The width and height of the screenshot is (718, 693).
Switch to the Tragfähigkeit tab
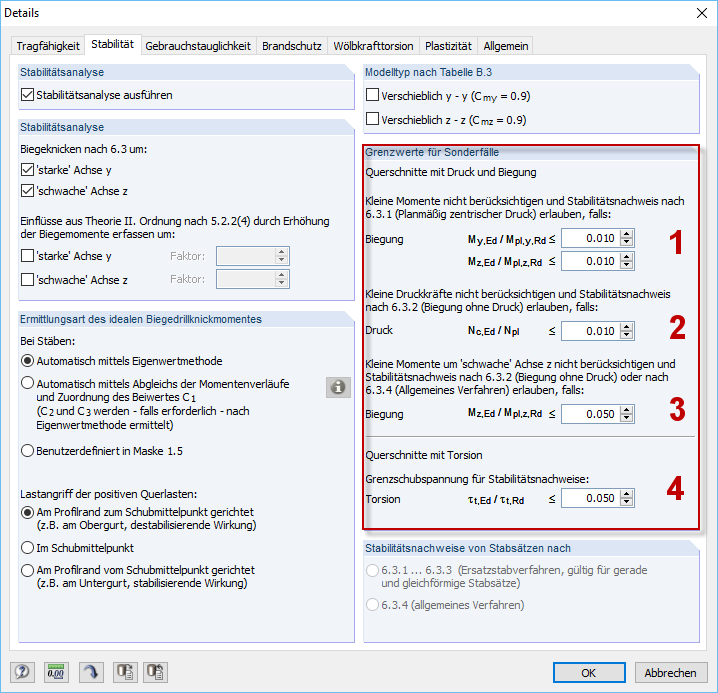(48, 46)
